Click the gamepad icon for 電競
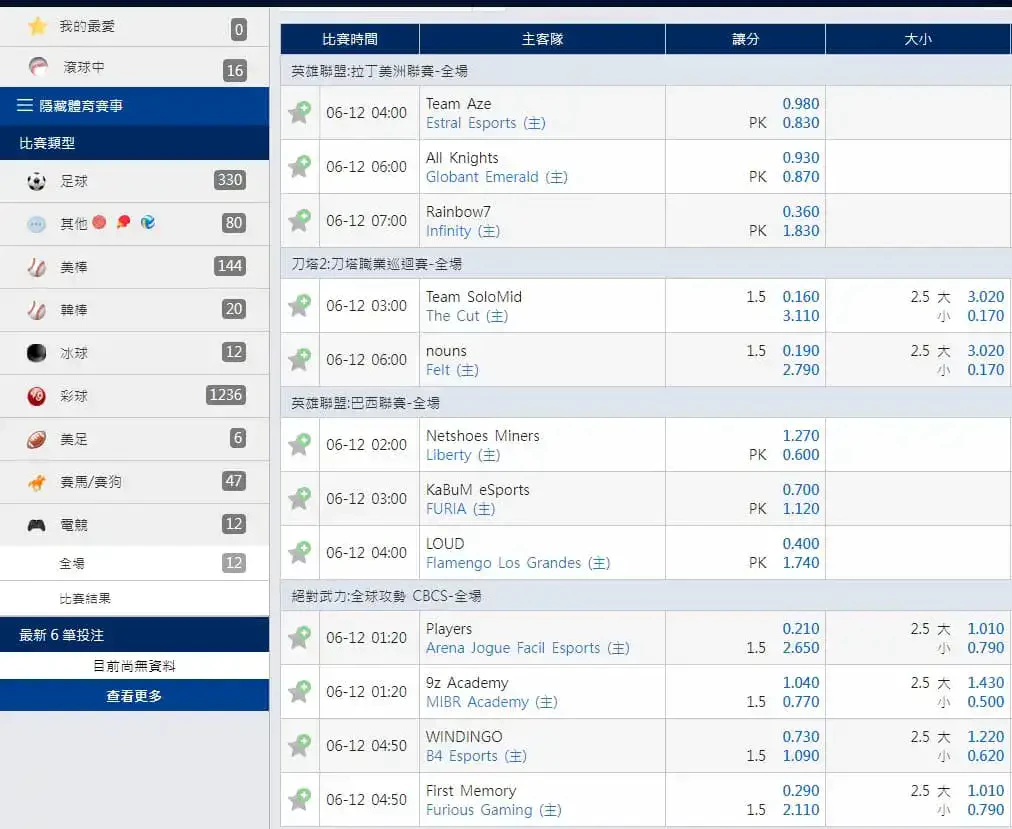 (x=36, y=525)
